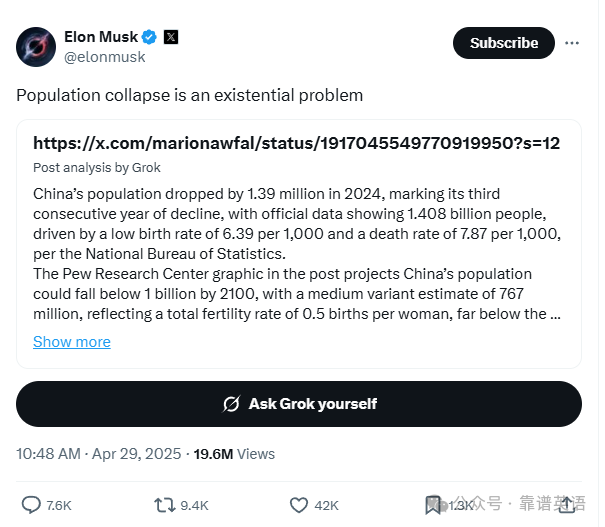The image size is (605, 527).
Task: Click the Post analysis by Grok label
Action: coord(96,168)
